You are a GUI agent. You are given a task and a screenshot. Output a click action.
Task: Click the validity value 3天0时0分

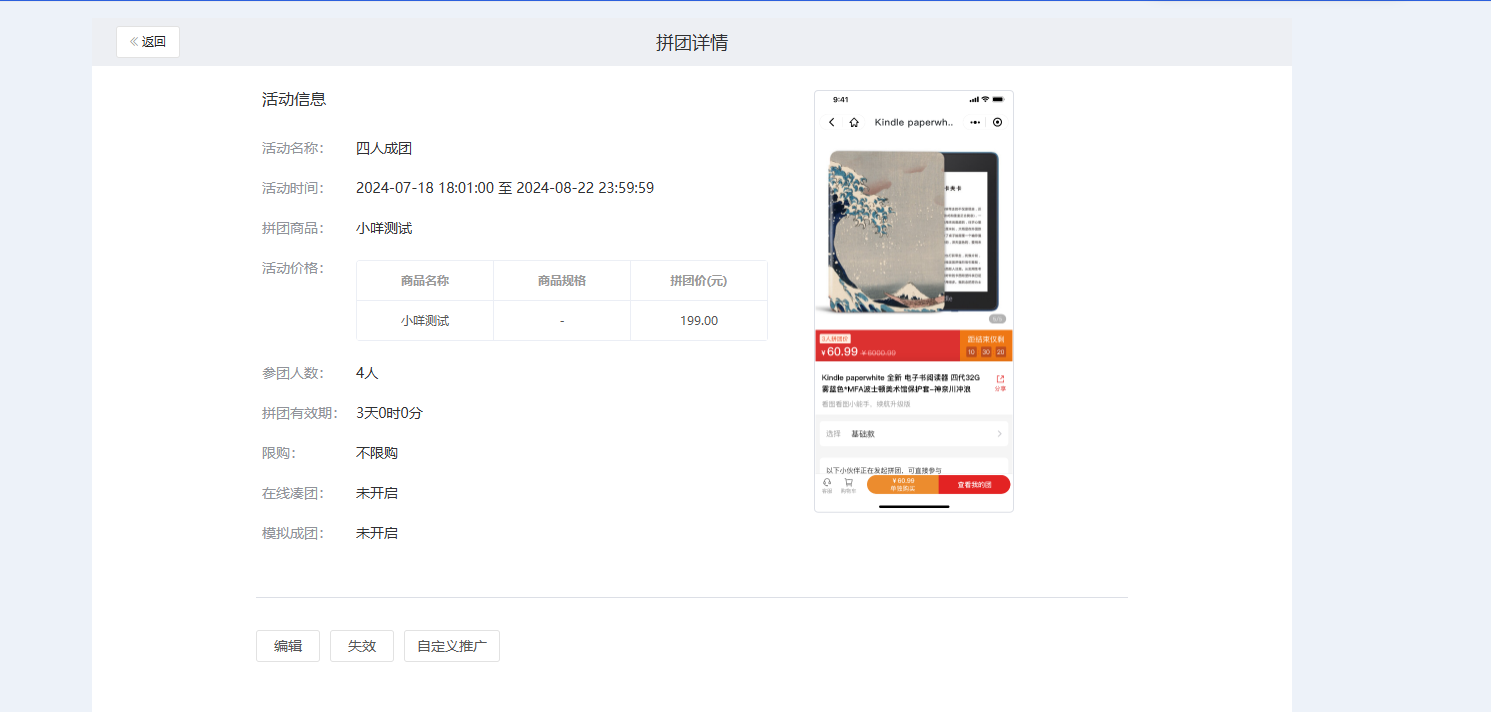tap(389, 413)
